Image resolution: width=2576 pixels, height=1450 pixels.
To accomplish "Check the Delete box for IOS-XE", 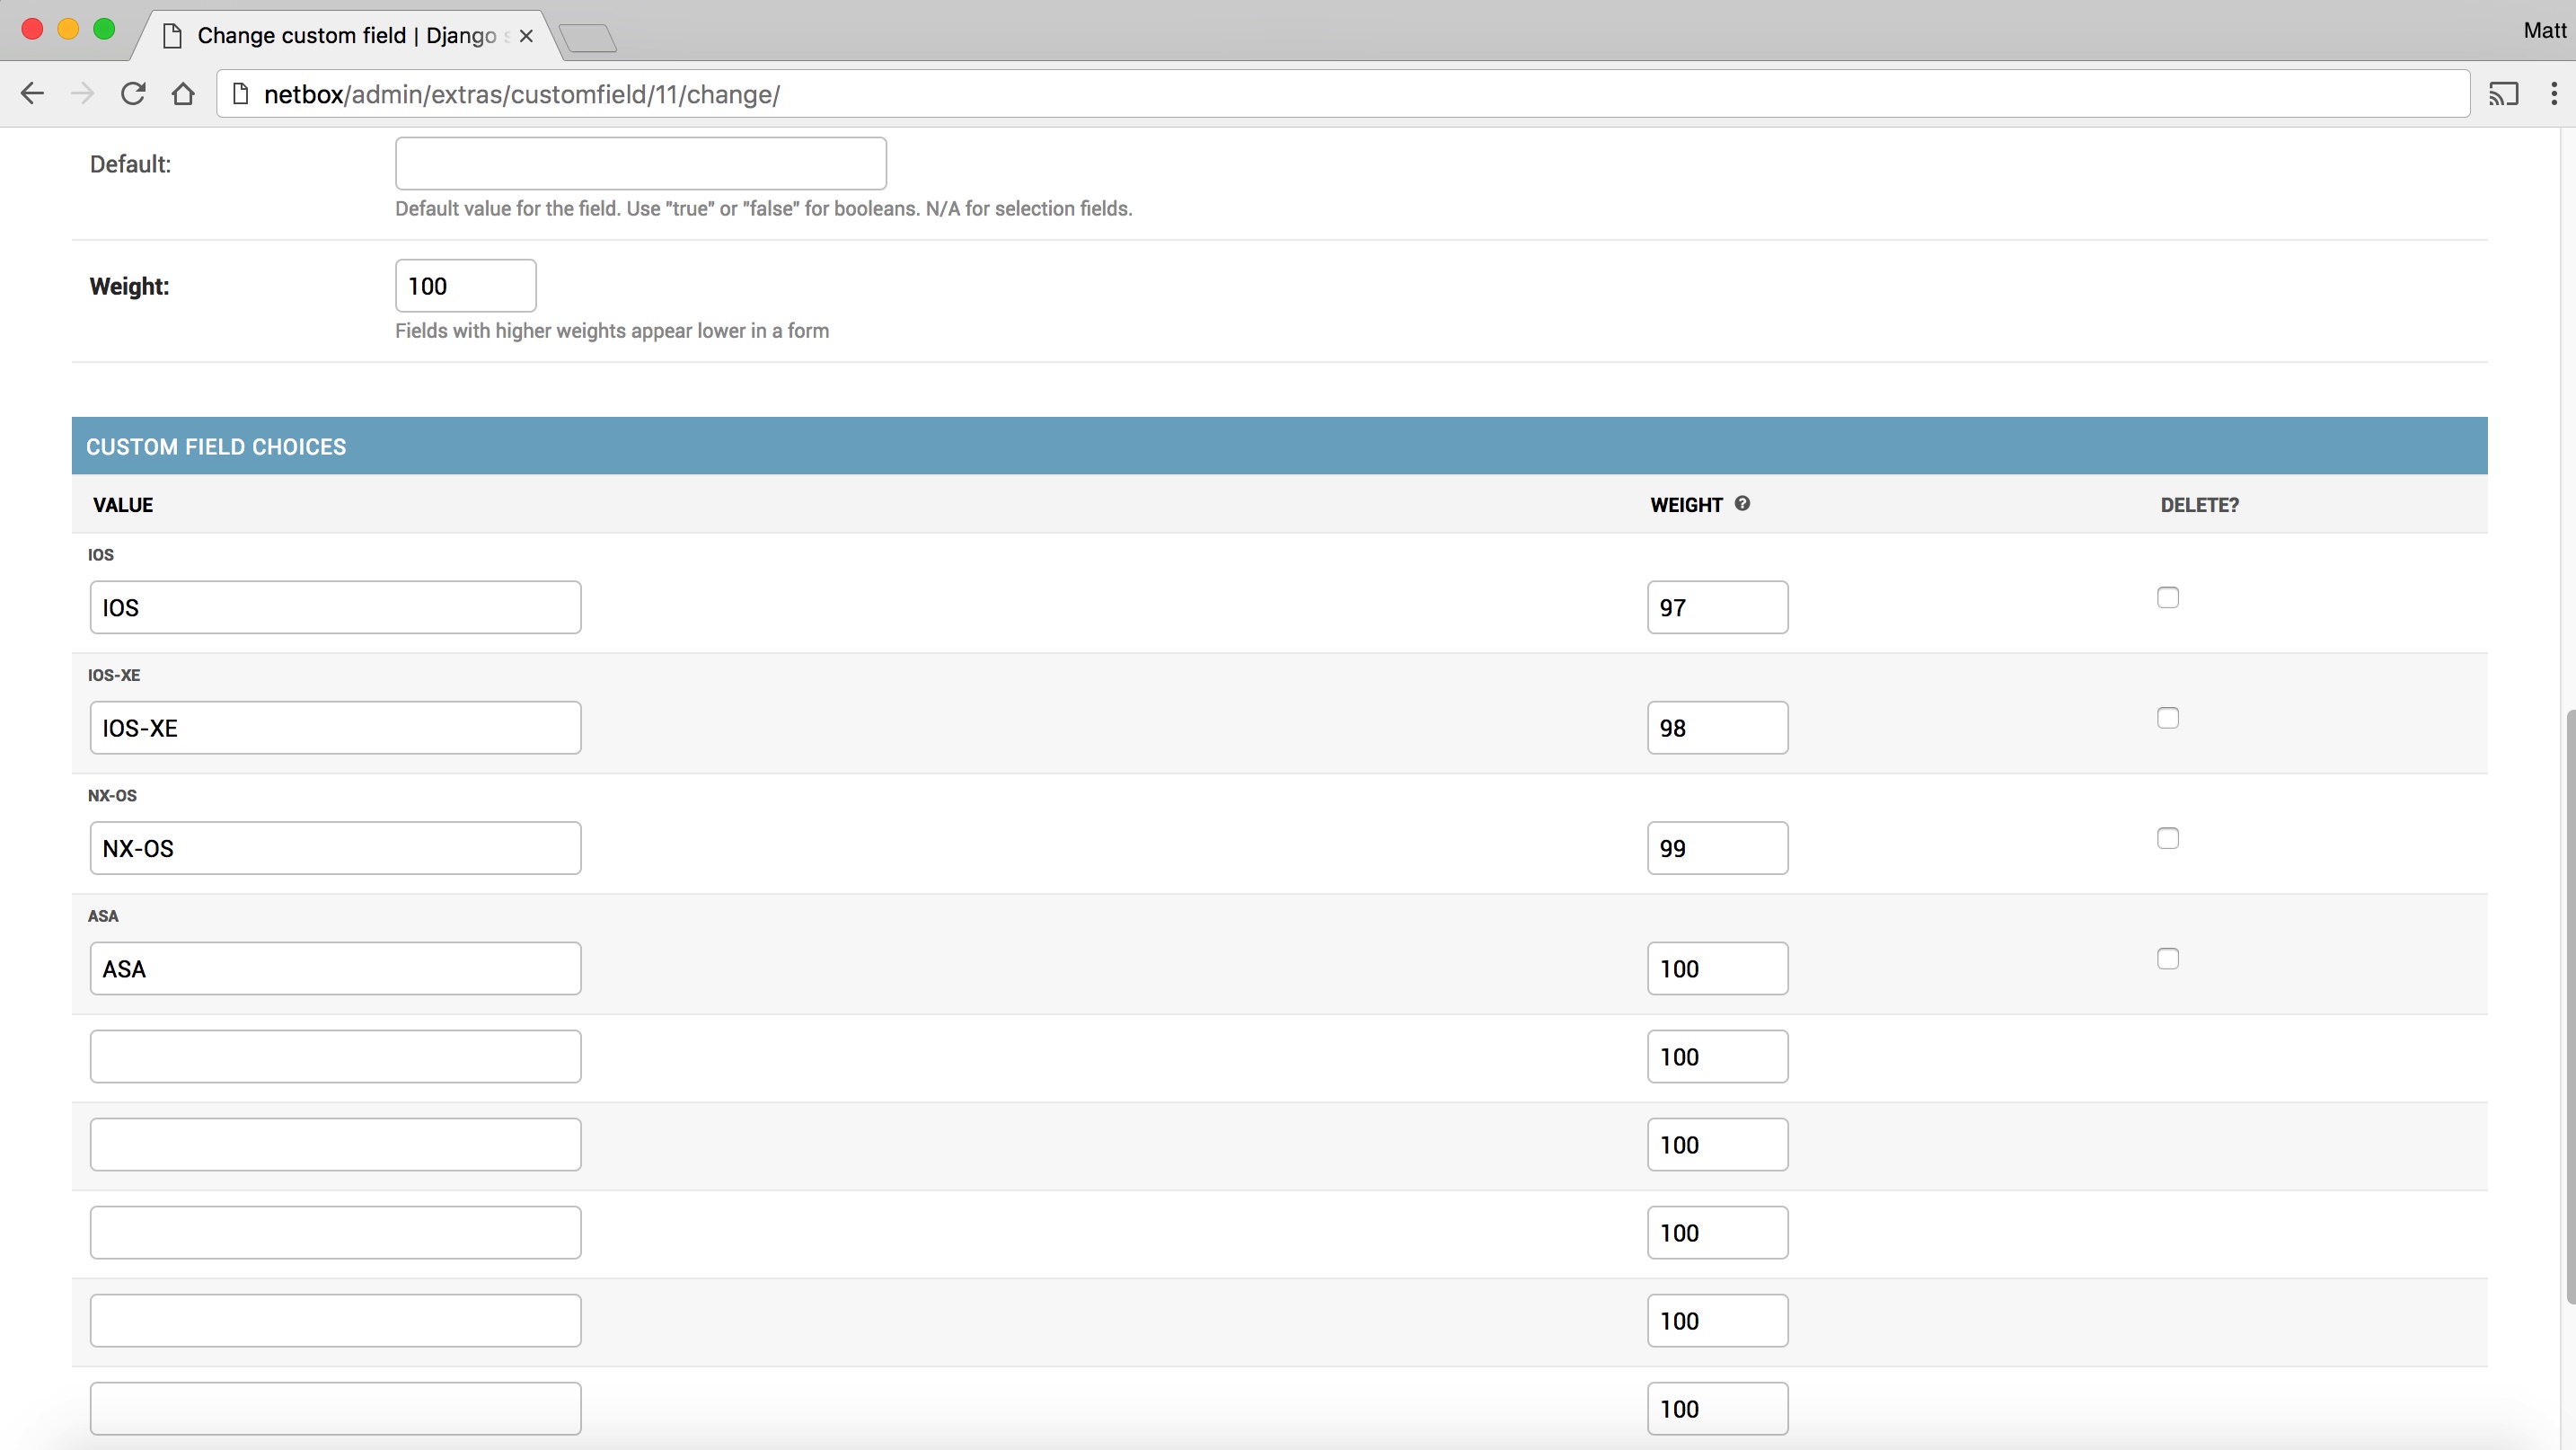I will pos(2168,718).
